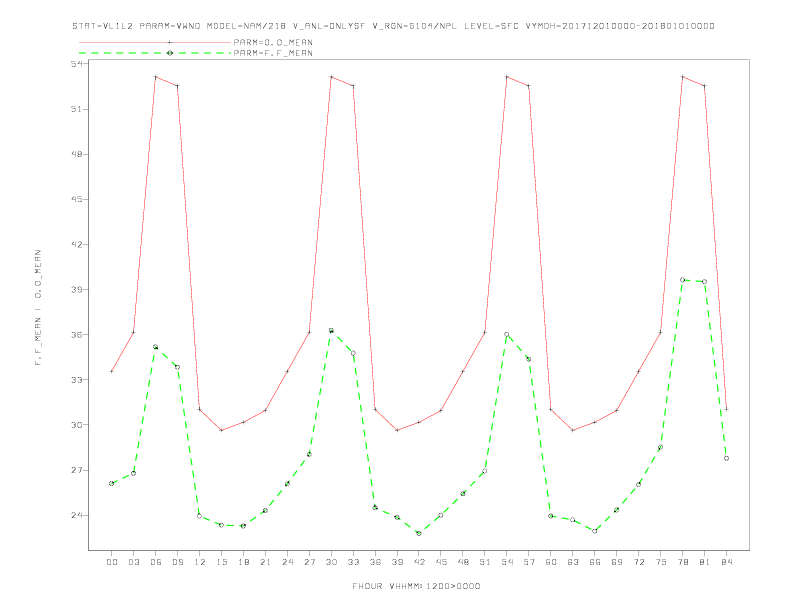Click the x-axis forecast hour label 51
This screenshot has width=792, height=612.
[485, 562]
